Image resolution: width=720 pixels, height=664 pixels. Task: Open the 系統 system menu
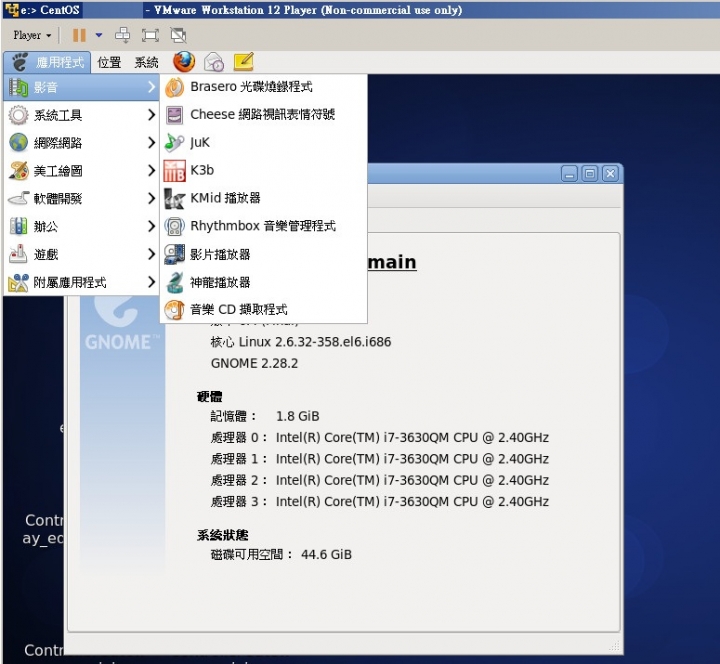pos(146,62)
